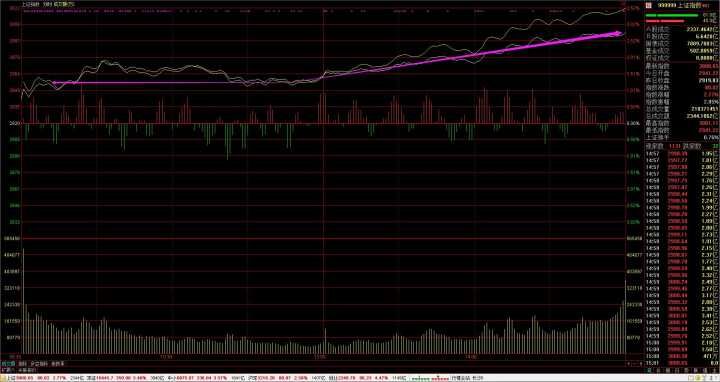Click the red-green market breadth meter in status bar
Screen dimensions: 720x382
click(x=429, y=378)
